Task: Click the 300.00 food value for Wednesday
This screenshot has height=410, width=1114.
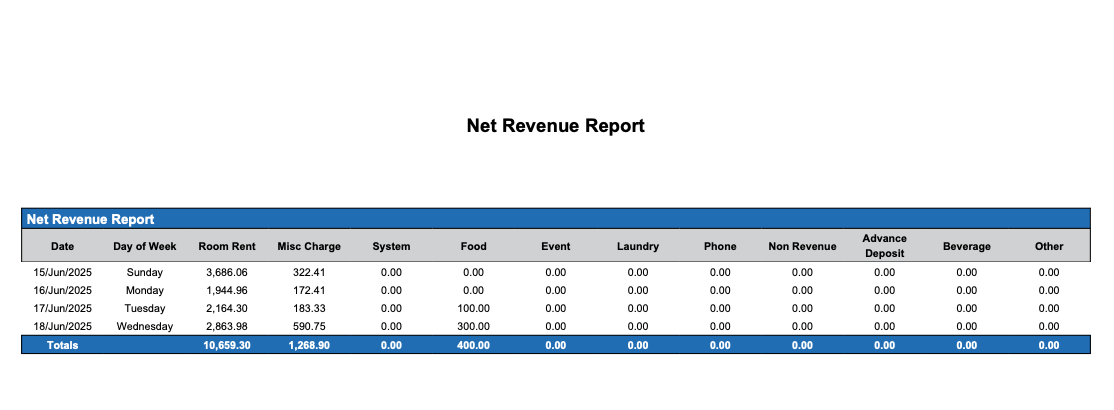Action: [474, 326]
